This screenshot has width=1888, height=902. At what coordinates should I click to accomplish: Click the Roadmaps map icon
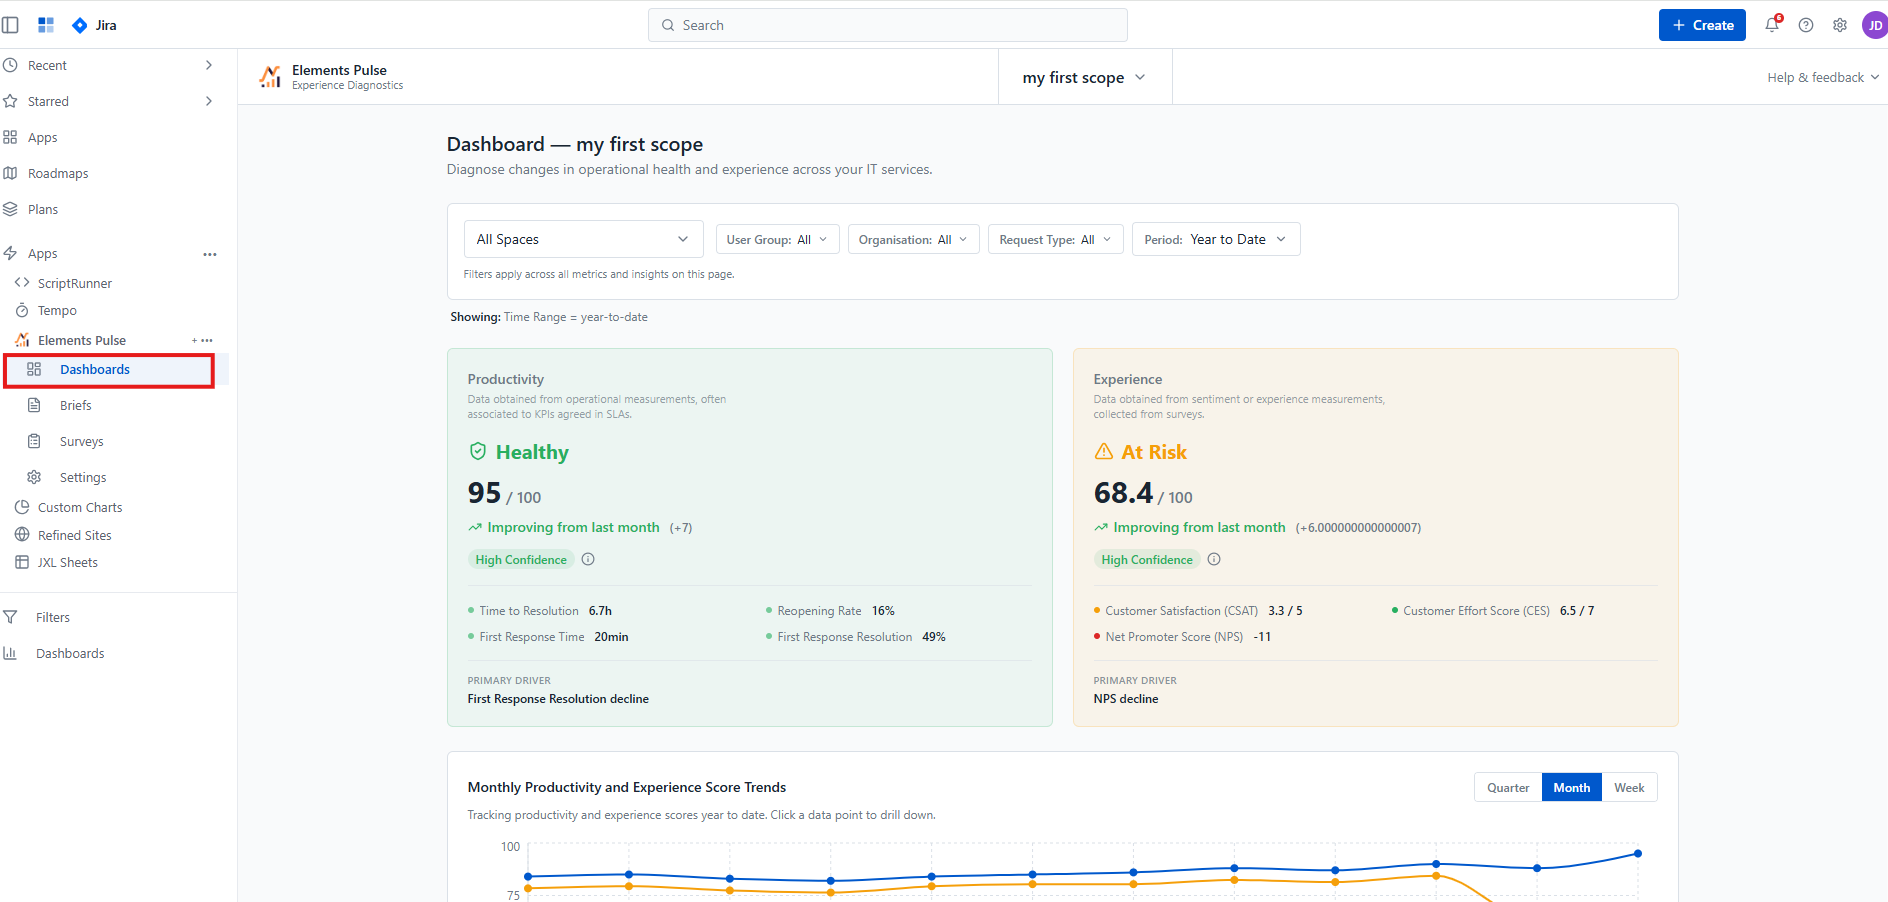tap(10, 173)
